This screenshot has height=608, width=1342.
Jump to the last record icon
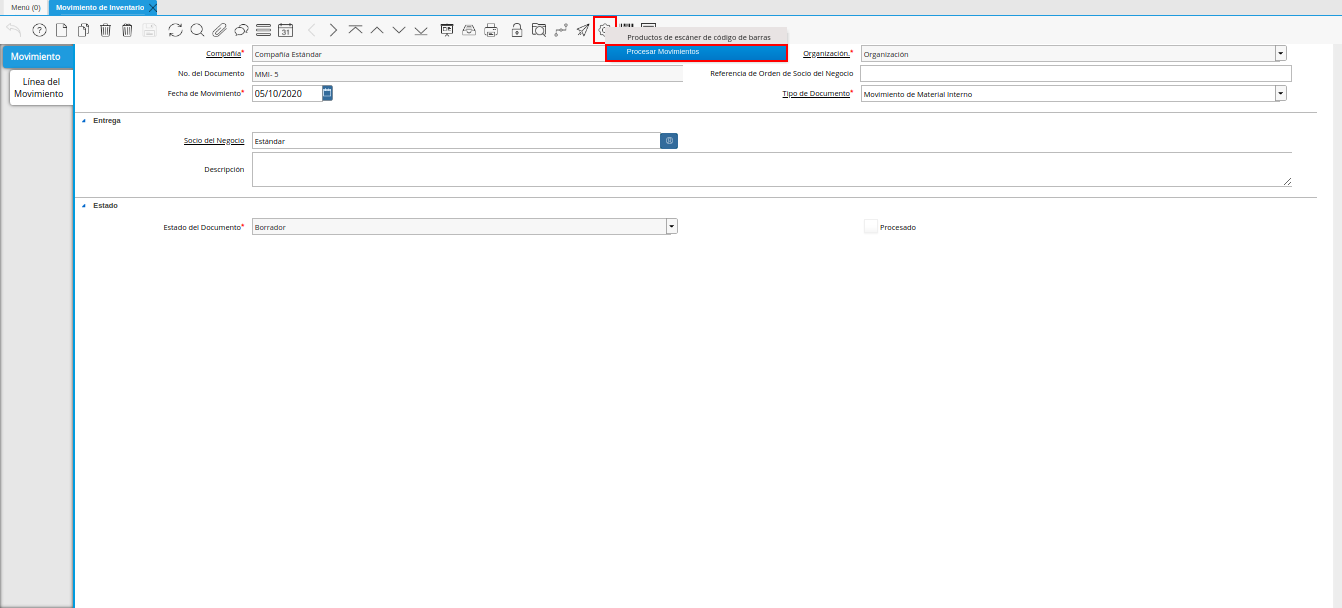(x=421, y=30)
